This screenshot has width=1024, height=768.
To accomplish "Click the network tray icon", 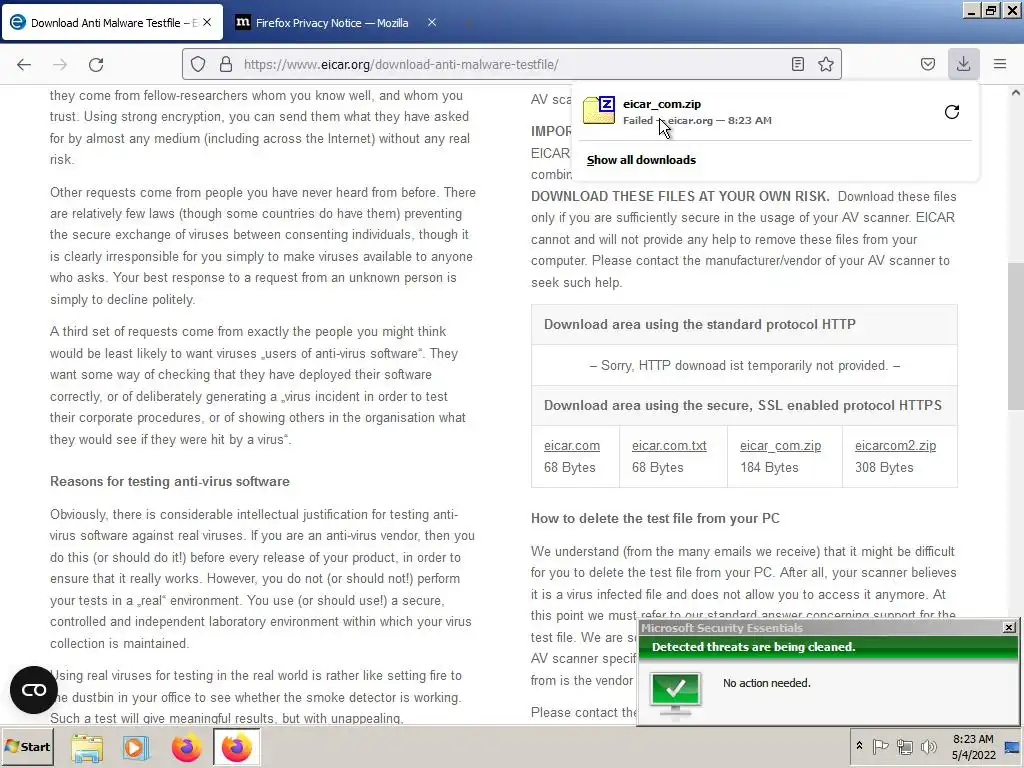I will pos(904,746).
